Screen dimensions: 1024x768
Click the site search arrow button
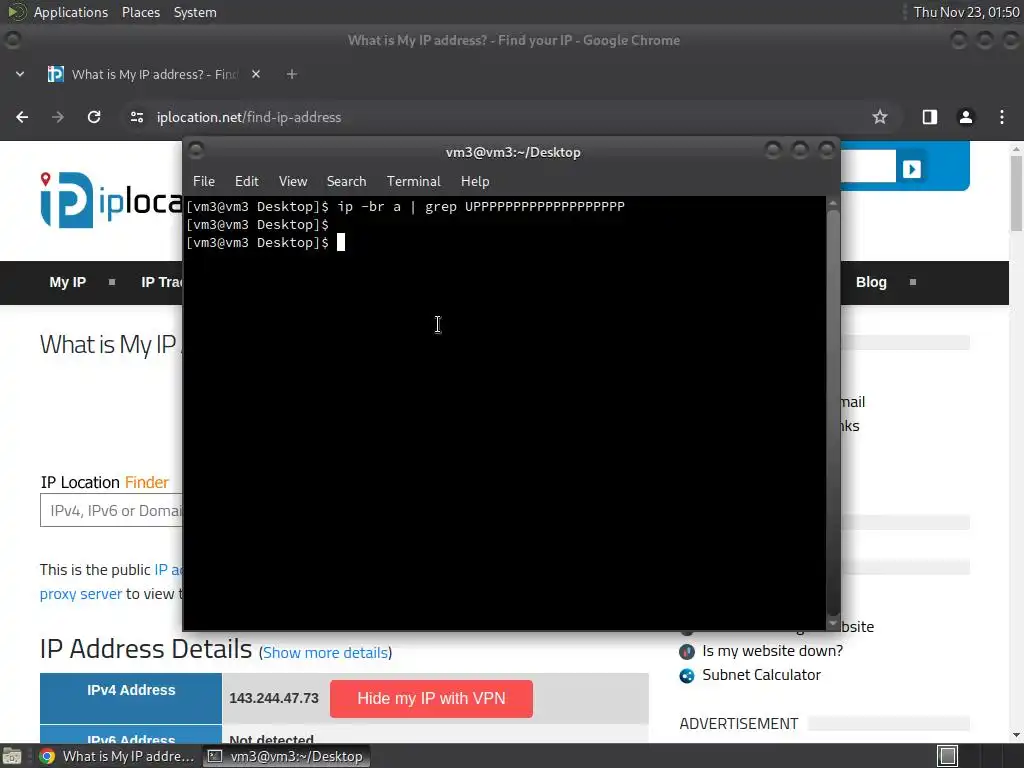click(x=912, y=169)
